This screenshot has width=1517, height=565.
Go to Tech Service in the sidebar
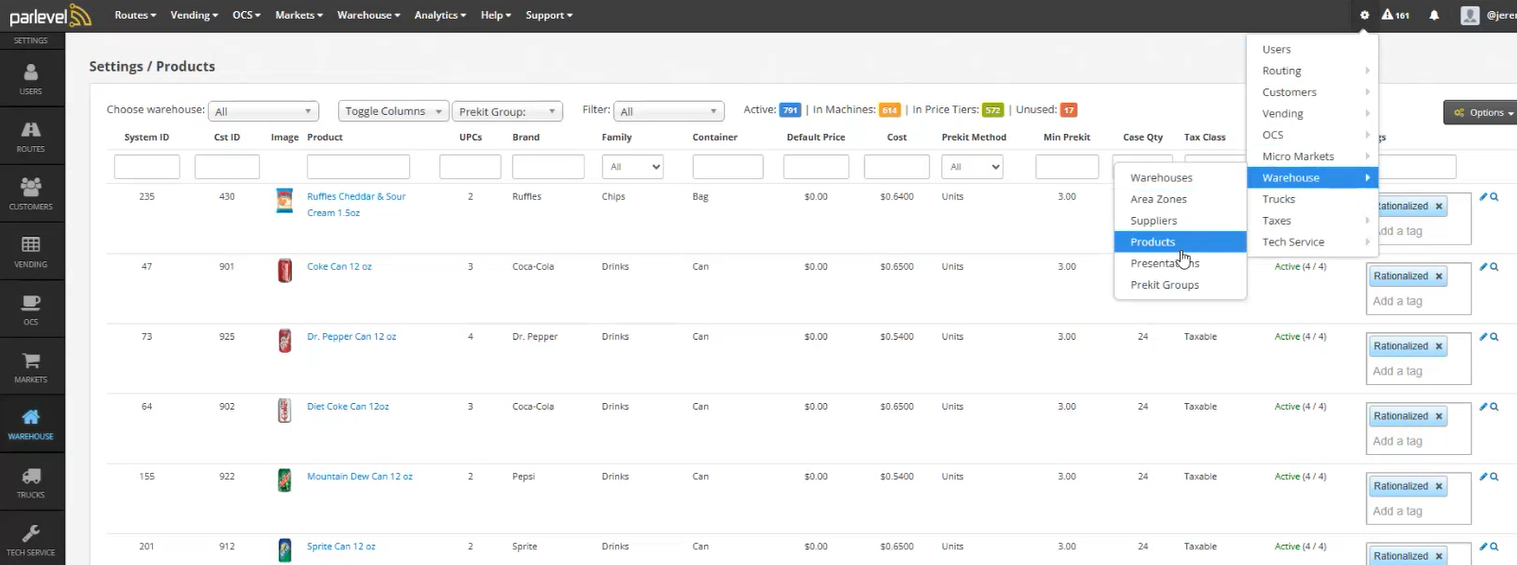[31, 540]
